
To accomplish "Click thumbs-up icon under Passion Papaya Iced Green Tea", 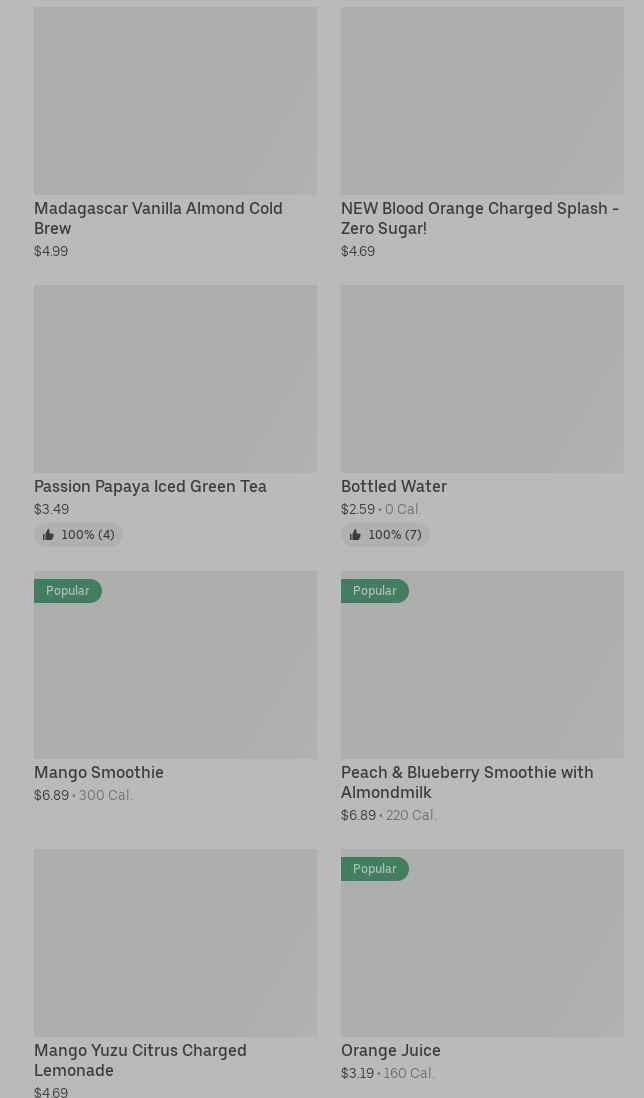I will [48, 535].
